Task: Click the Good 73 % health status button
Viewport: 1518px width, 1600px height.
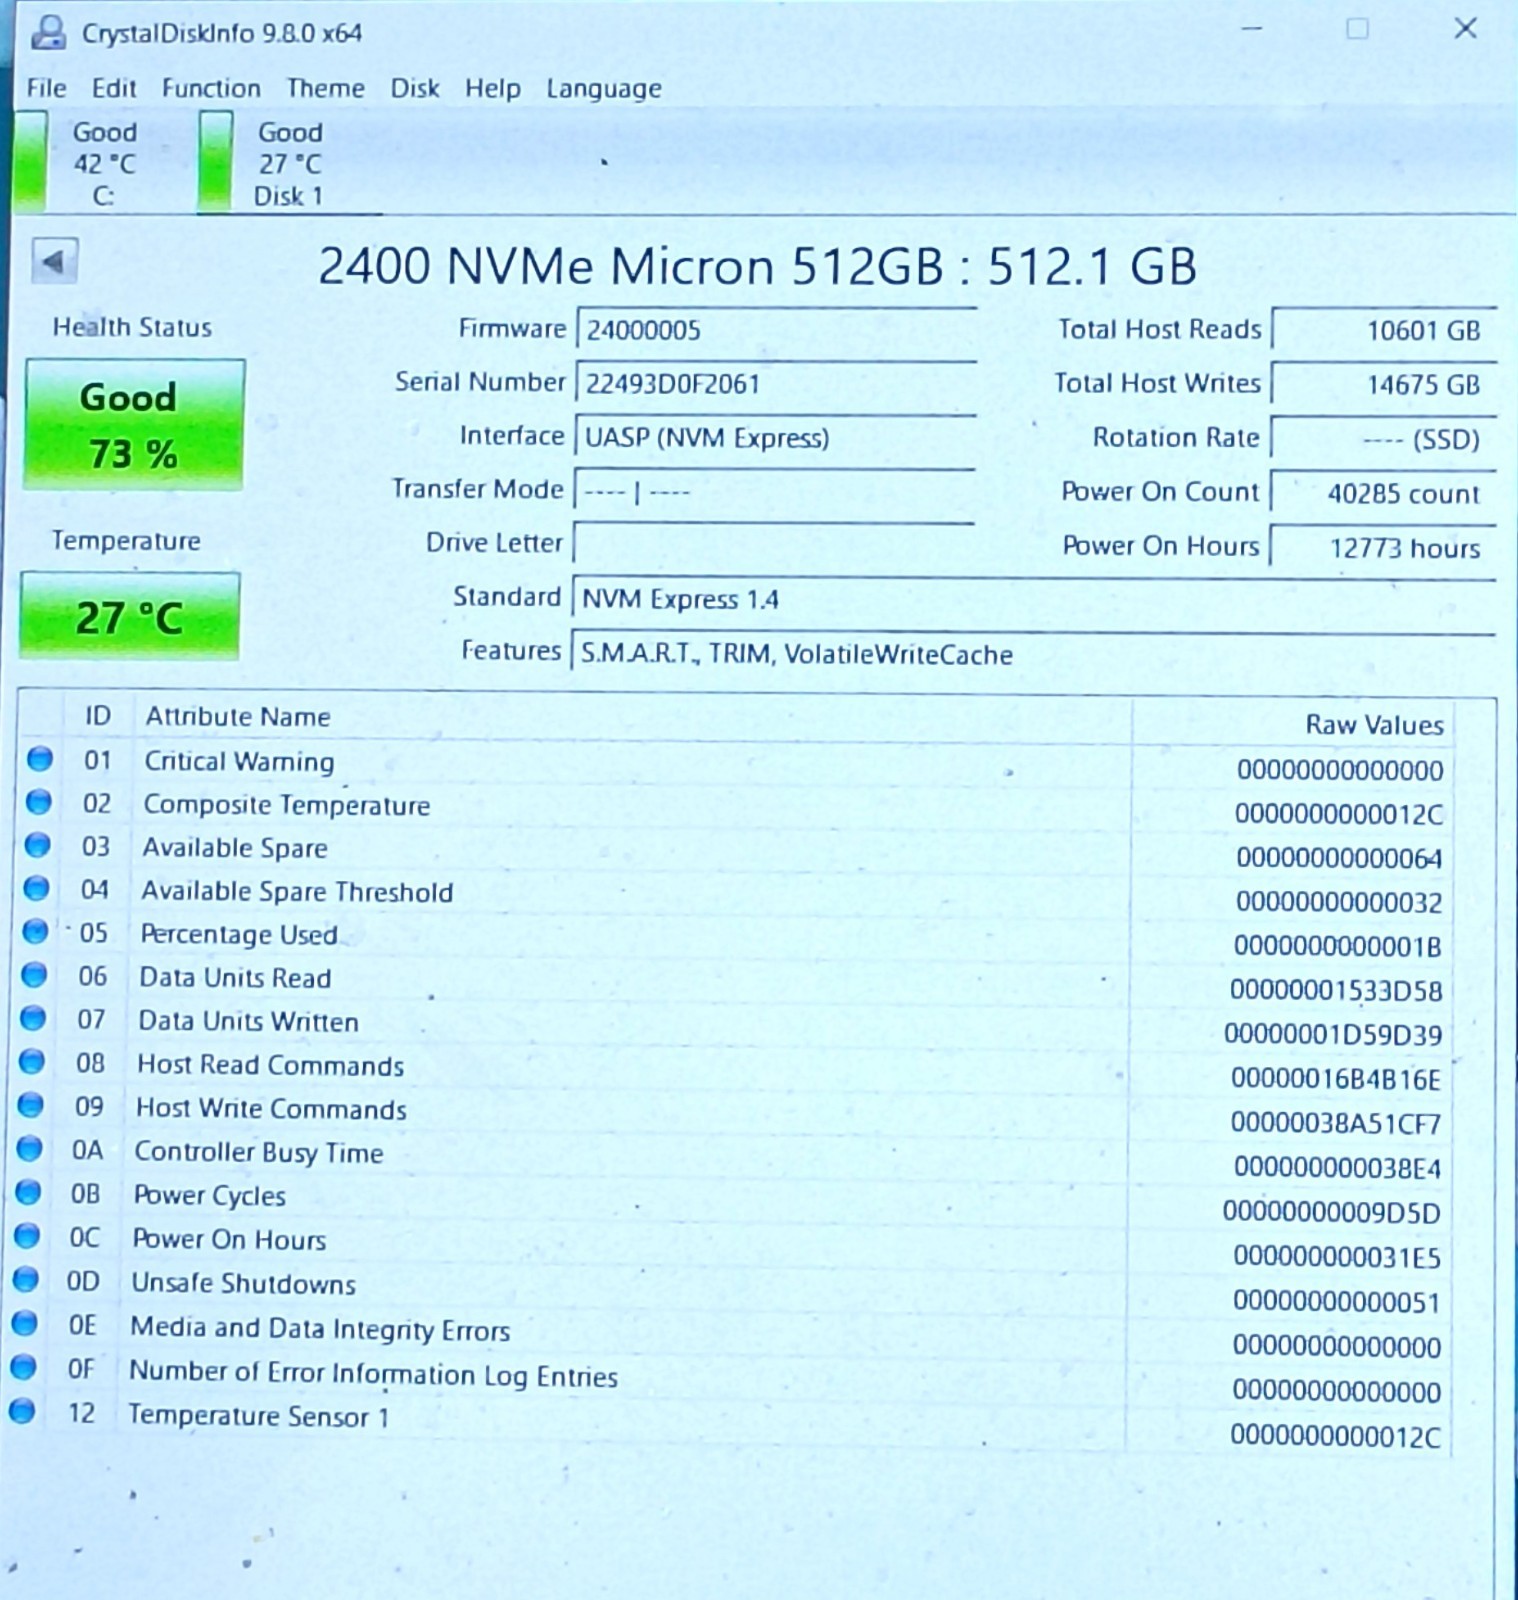Action: (x=134, y=424)
